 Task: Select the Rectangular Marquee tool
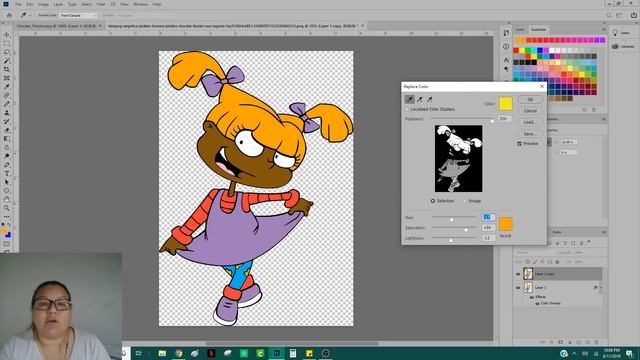click(x=7, y=44)
